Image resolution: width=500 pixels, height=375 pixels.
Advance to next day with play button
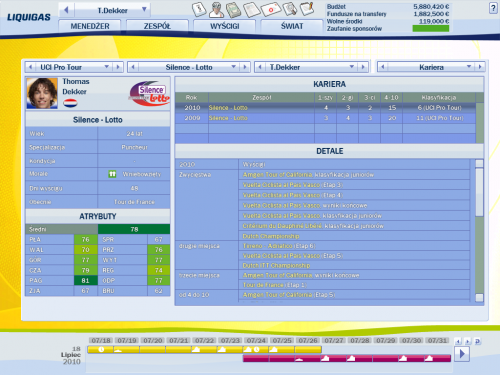coord(462,354)
